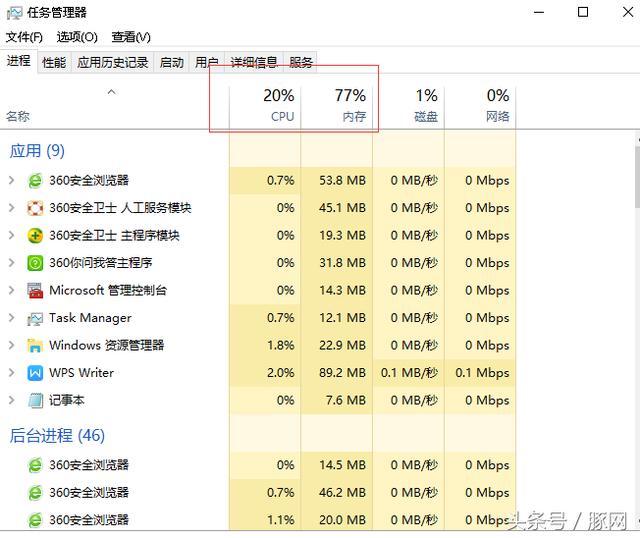Click the Microsoft 管理控制台 icon
This screenshot has height=538, width=640.
pyautogui.click(x=36, y=291)
